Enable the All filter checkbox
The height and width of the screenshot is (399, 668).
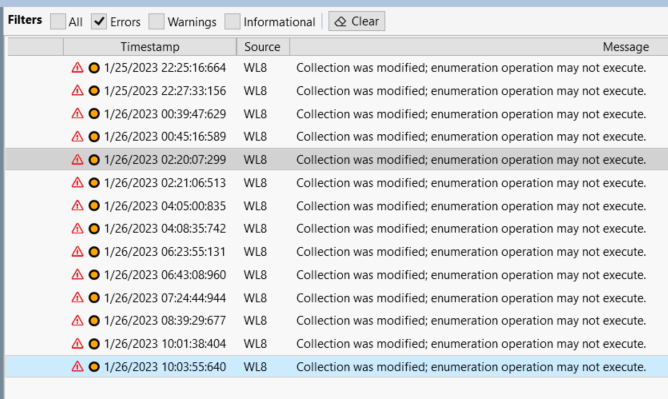click(x=58, y=21)
